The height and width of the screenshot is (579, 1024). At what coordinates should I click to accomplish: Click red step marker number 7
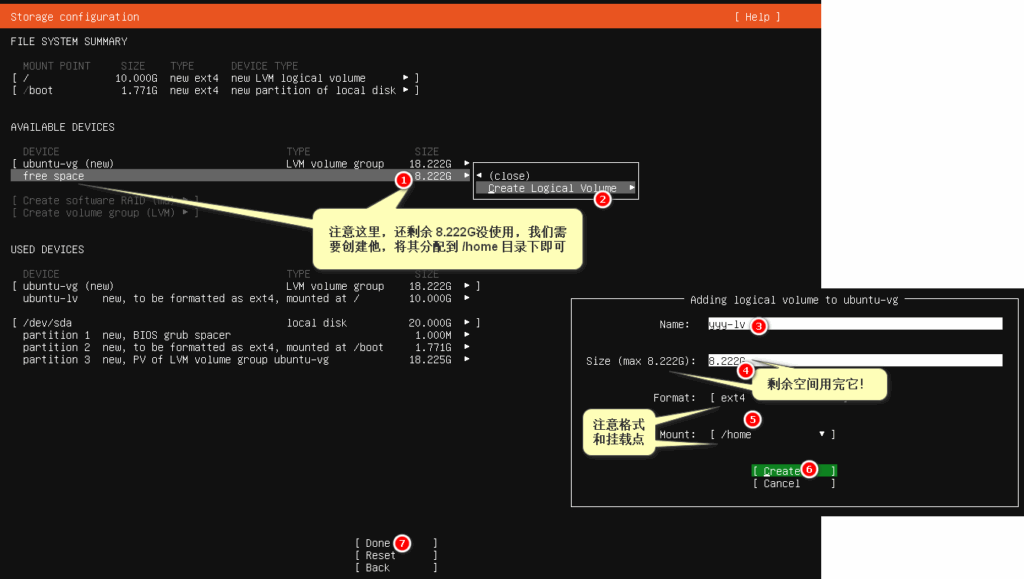tap(402, 543)
